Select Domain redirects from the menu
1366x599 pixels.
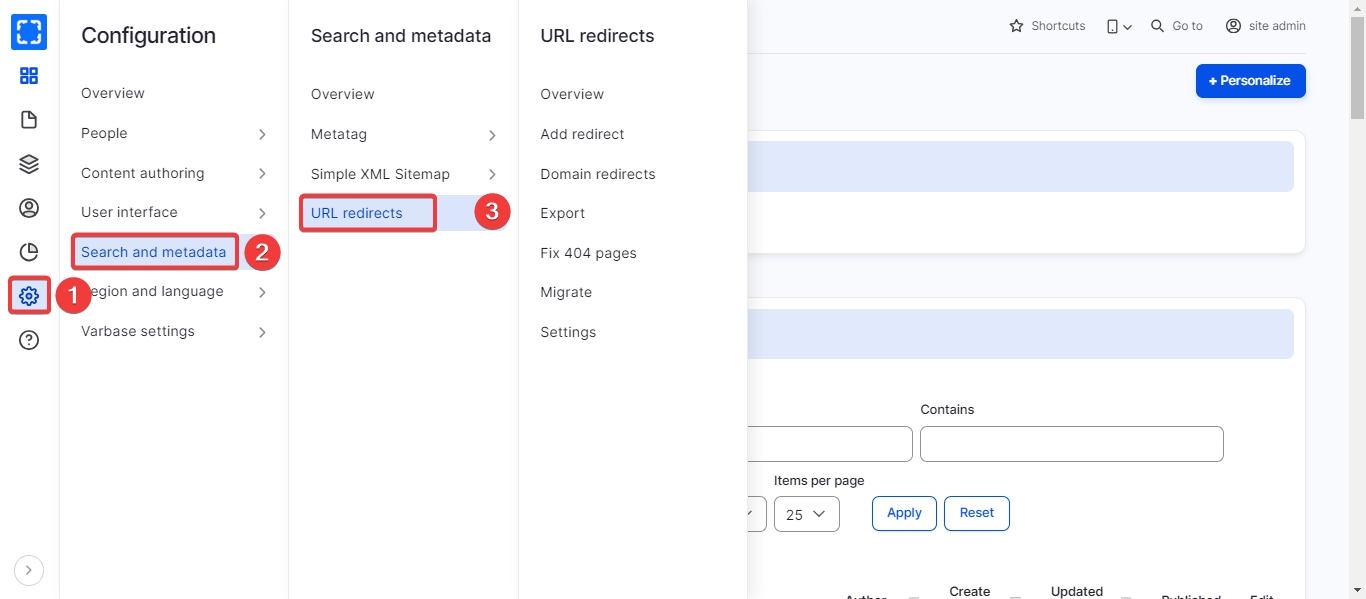click(598, 174)
